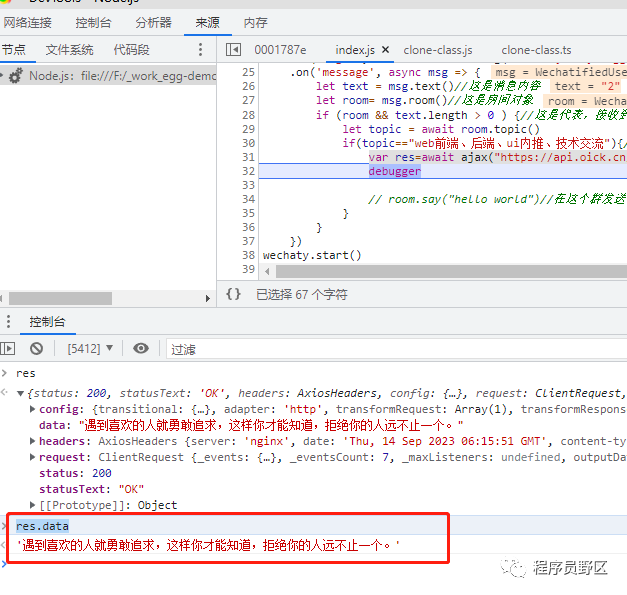Click the let topic line 29 code
Screen dimensions: 627x595
(x=441, y=129)
